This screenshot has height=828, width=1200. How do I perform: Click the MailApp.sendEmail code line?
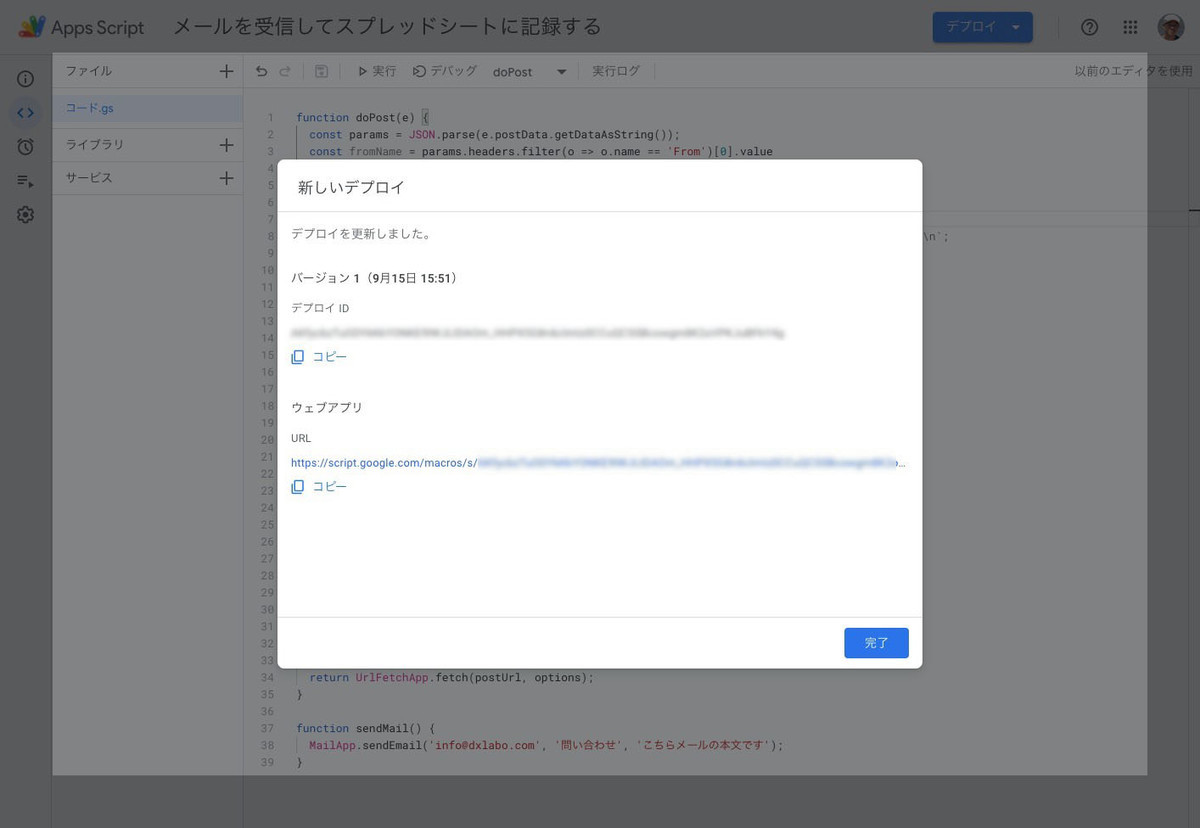(x=546, y=745)
